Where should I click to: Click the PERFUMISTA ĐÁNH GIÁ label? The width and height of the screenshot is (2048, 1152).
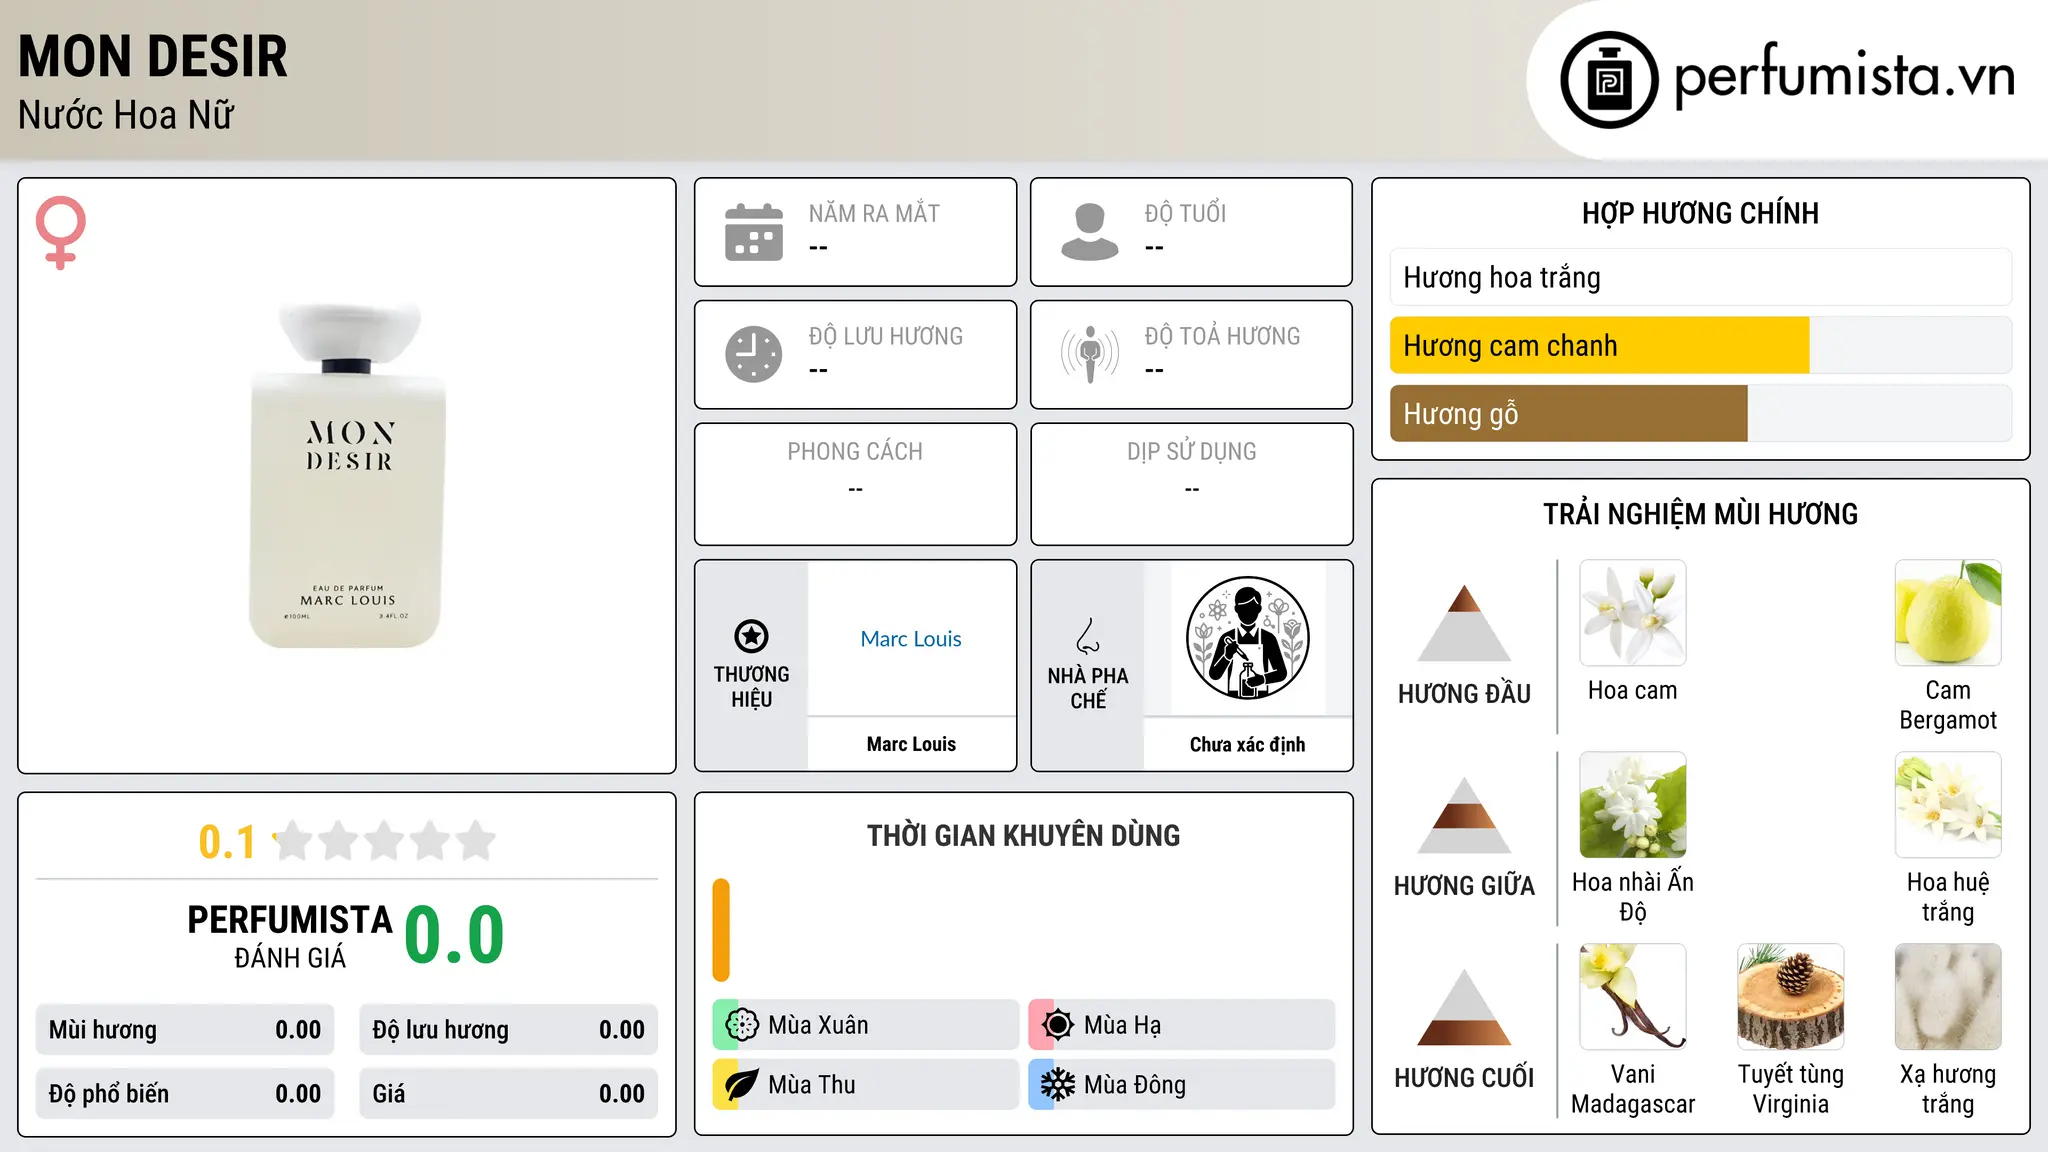(x=290, y=936)
